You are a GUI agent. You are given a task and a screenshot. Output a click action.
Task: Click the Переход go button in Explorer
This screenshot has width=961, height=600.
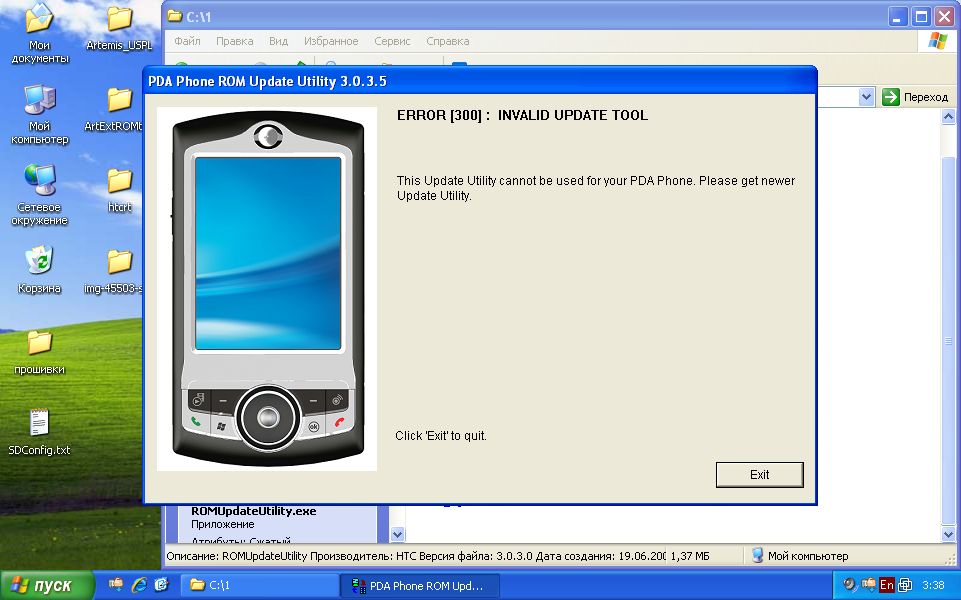click(x=915, y=97)
